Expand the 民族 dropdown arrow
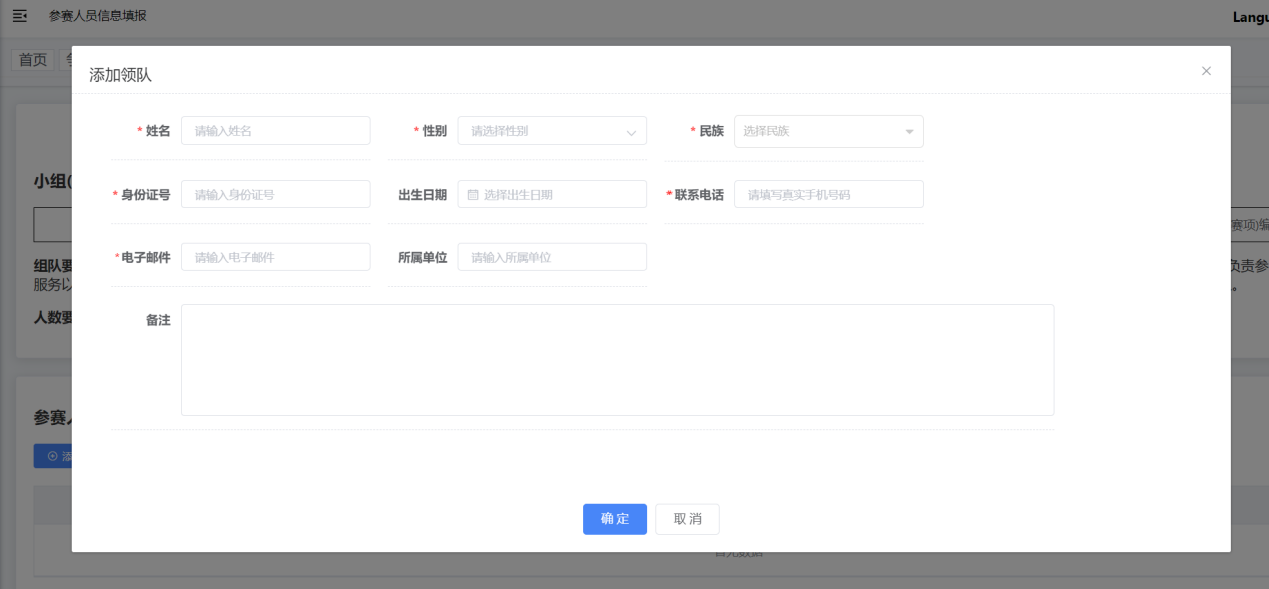 tap(909, 132)
